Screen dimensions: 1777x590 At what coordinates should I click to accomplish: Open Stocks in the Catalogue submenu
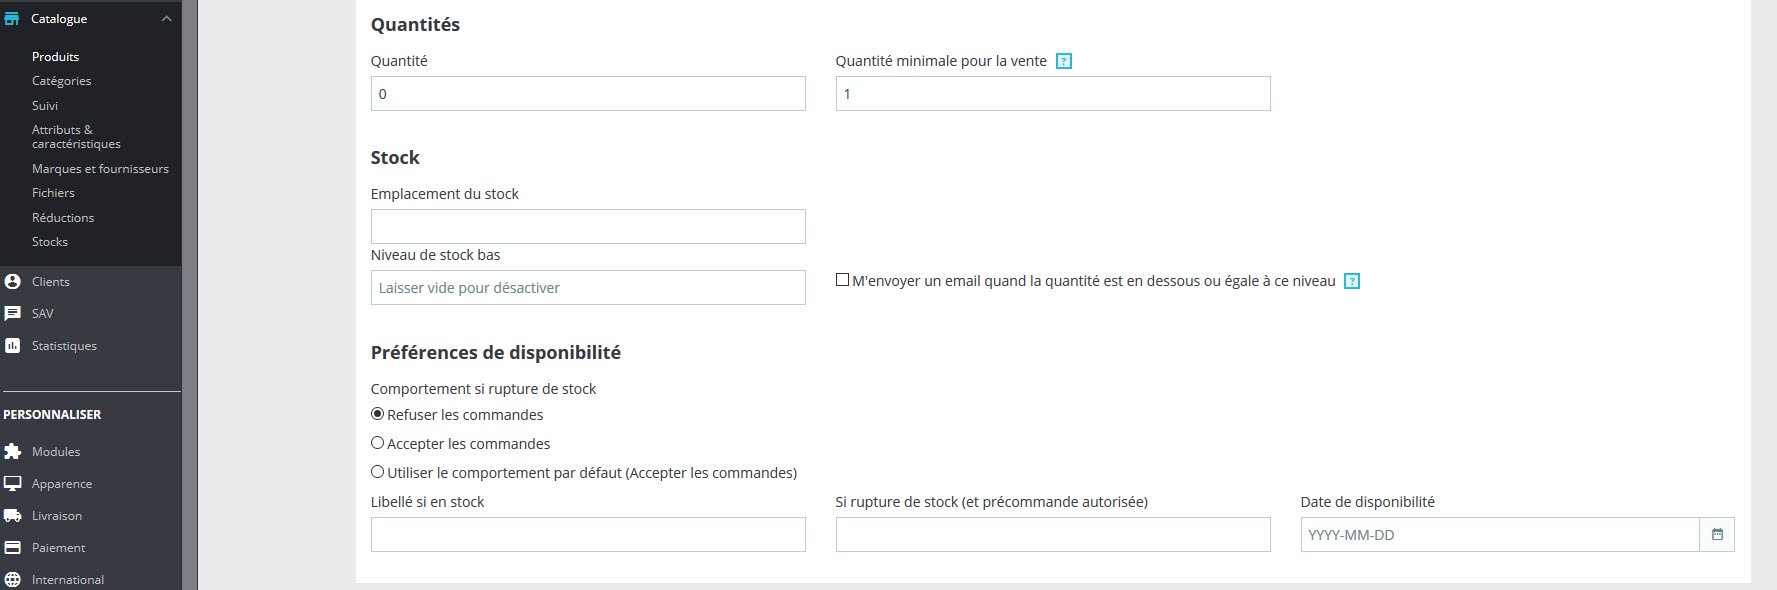(50, 242)
